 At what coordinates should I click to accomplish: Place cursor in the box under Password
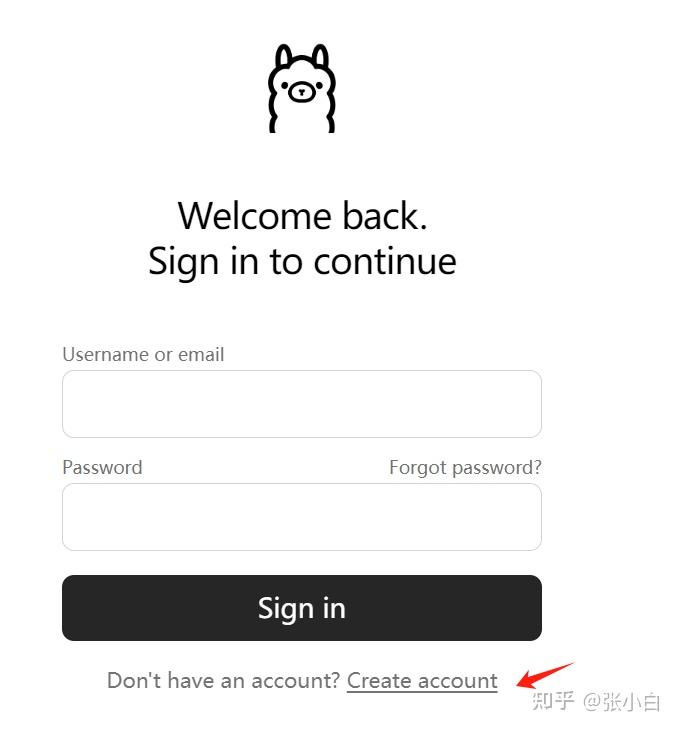[x=302, y=517]
